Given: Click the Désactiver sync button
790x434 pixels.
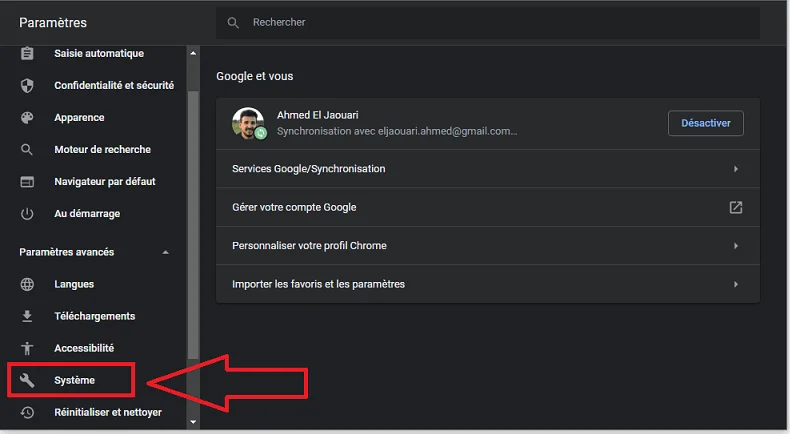Looking at the screenshot, I should click(x=705, y=123).
